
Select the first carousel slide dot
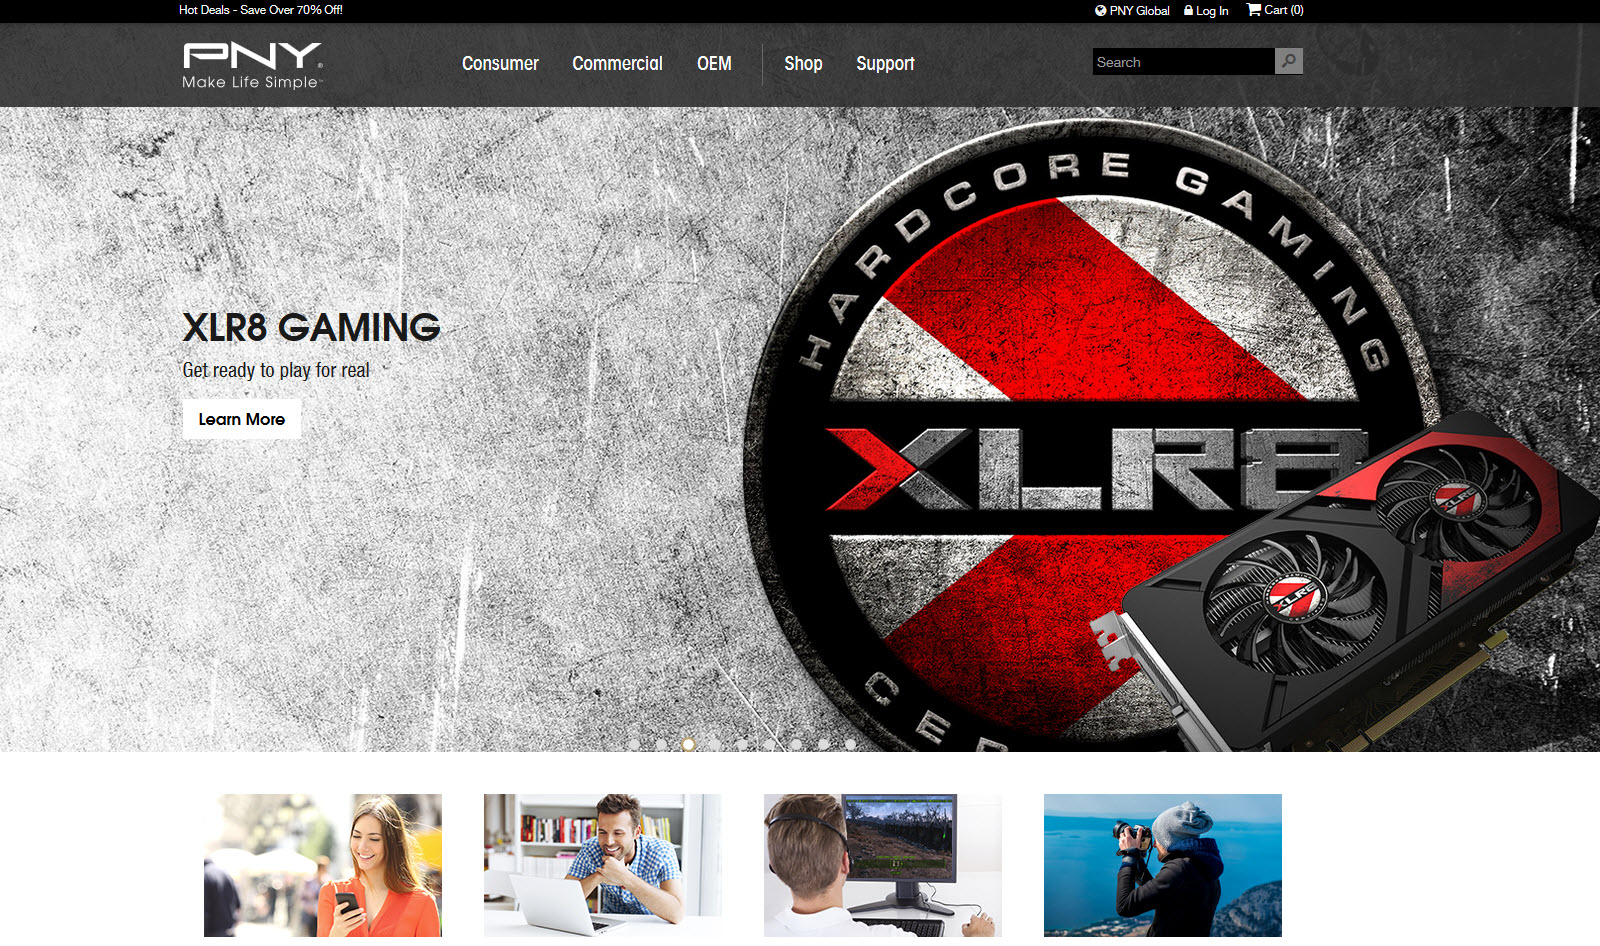(634, 745)
